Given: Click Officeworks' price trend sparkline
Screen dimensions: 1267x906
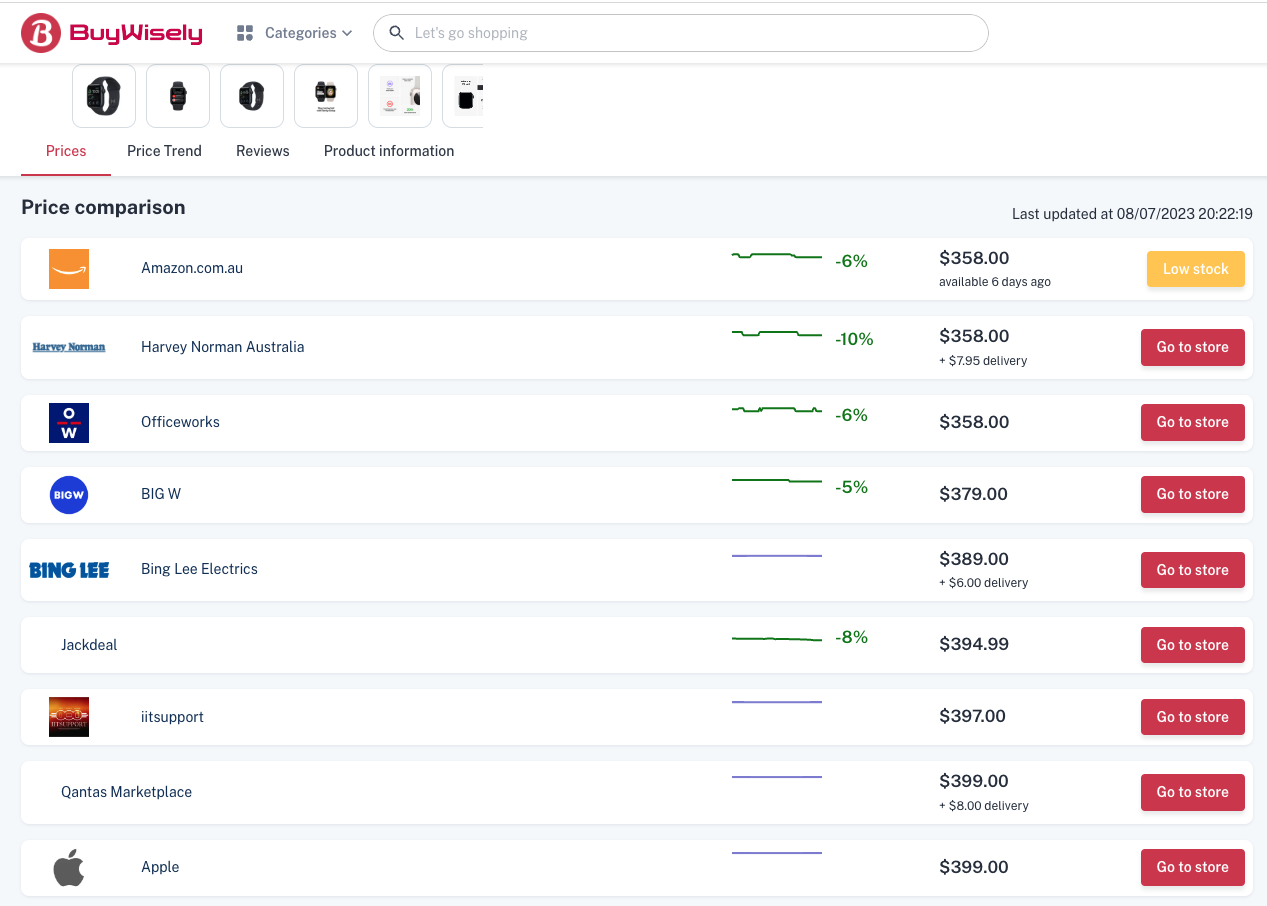Looking at the screenshot, I should click(777, 409).
